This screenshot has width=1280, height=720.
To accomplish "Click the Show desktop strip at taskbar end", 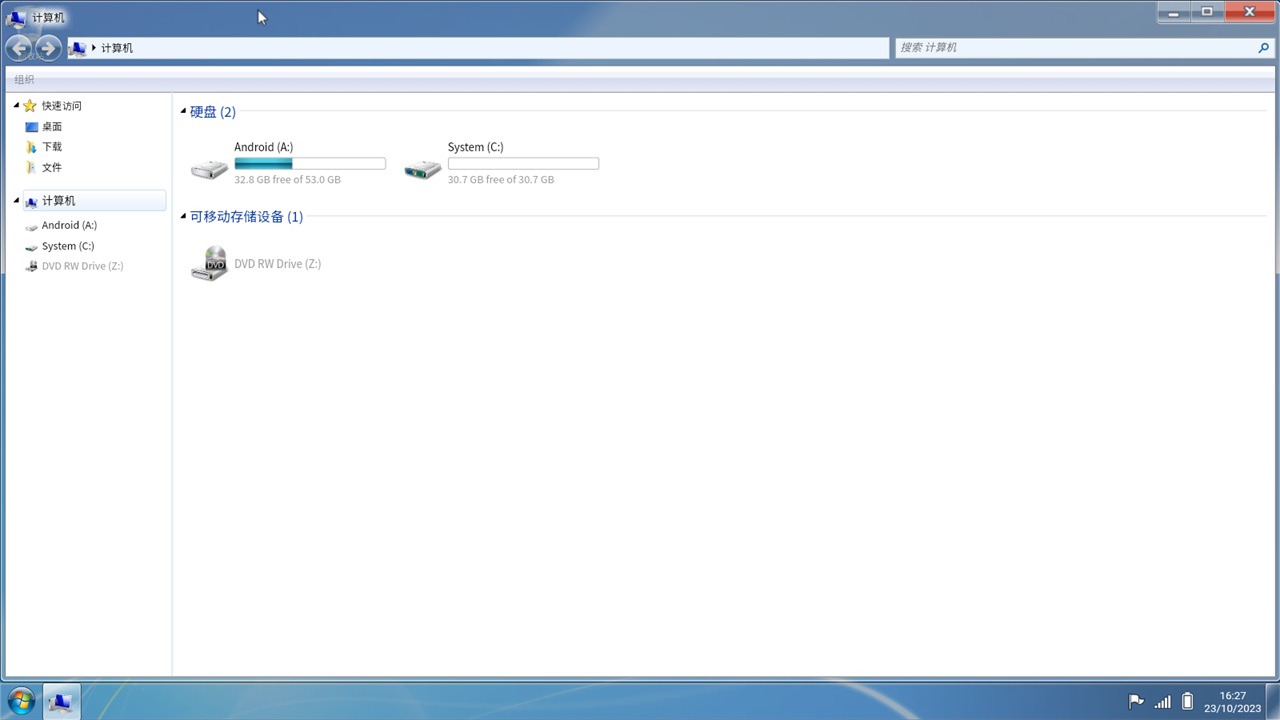I will (x=1273, y=701).
